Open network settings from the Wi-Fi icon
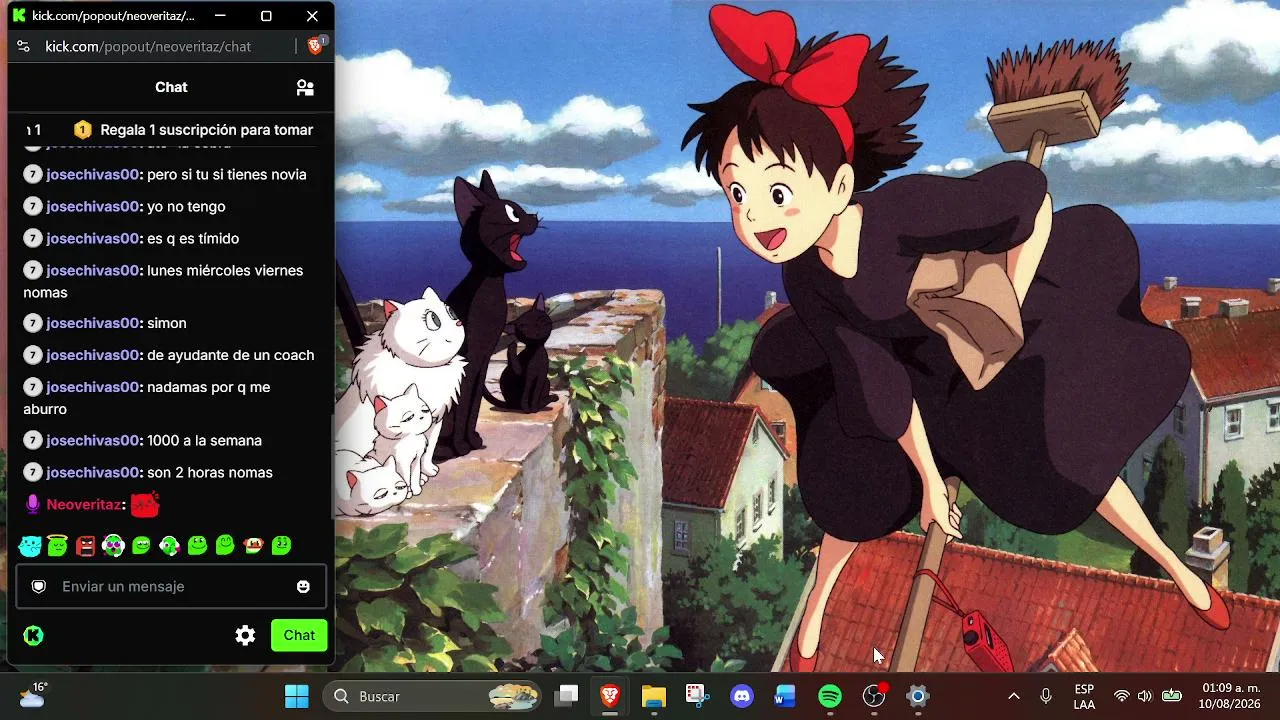The width and height of the screenshot is (1280, 720). (x=1122, y=696)
